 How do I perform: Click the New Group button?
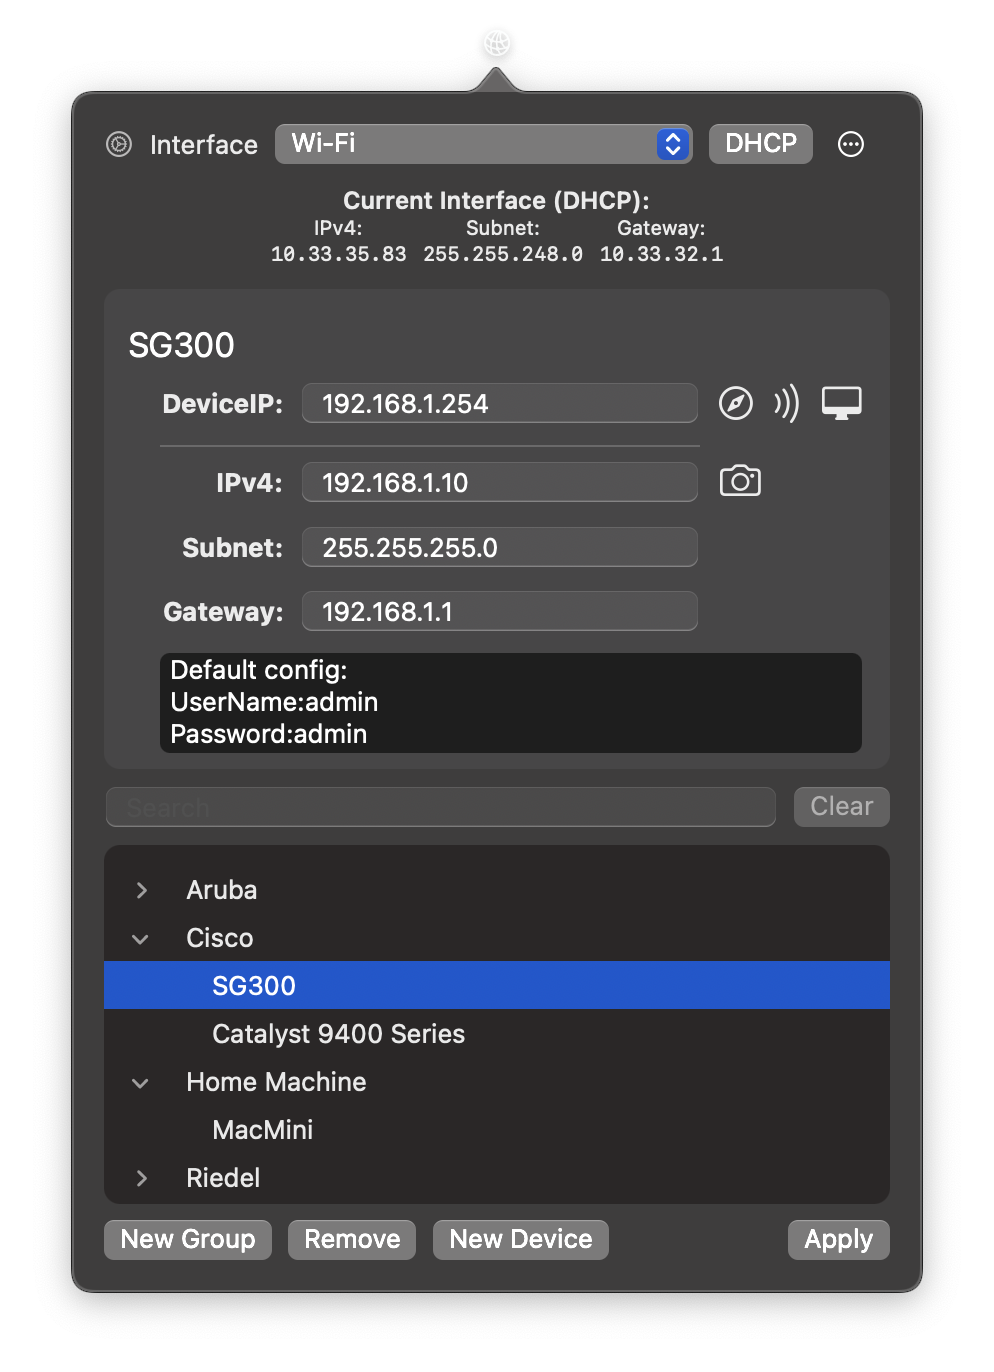pyautogui.click(x=188, y=1240)
